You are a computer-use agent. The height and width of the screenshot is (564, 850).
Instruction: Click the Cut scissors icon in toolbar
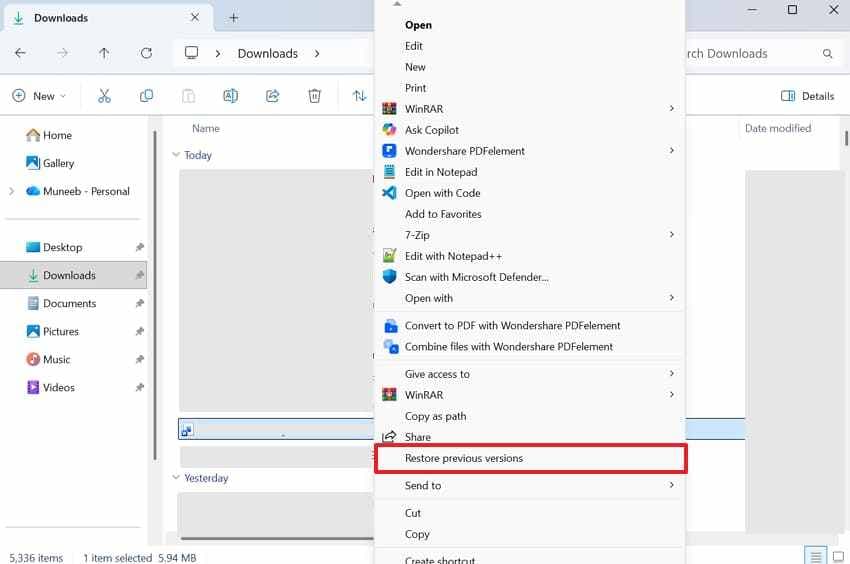point(104,96)
